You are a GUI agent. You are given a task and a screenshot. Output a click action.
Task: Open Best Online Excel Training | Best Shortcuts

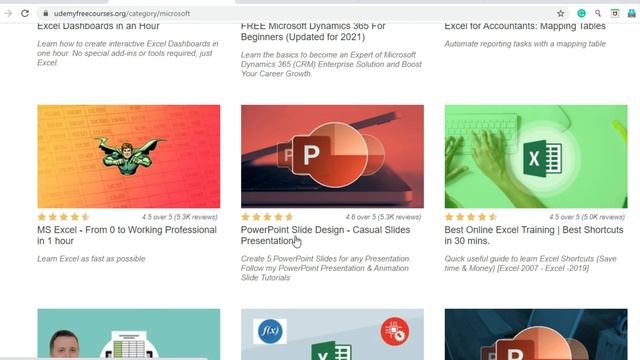[x=534, y=235]
